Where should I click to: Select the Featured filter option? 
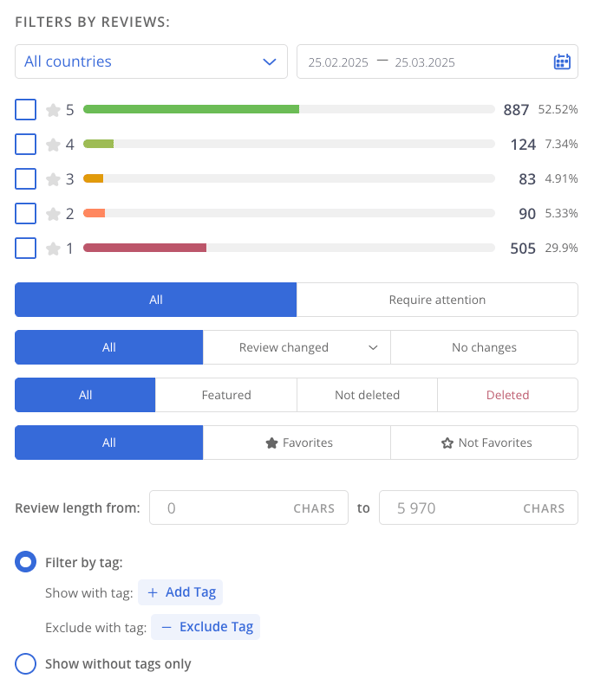[x=226, y=395]
